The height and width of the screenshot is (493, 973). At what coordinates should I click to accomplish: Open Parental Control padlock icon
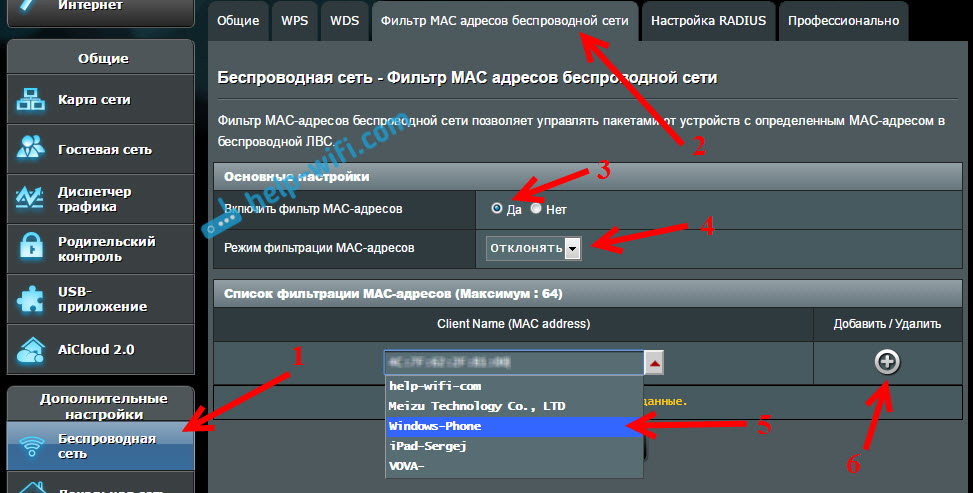coord(31,249)
